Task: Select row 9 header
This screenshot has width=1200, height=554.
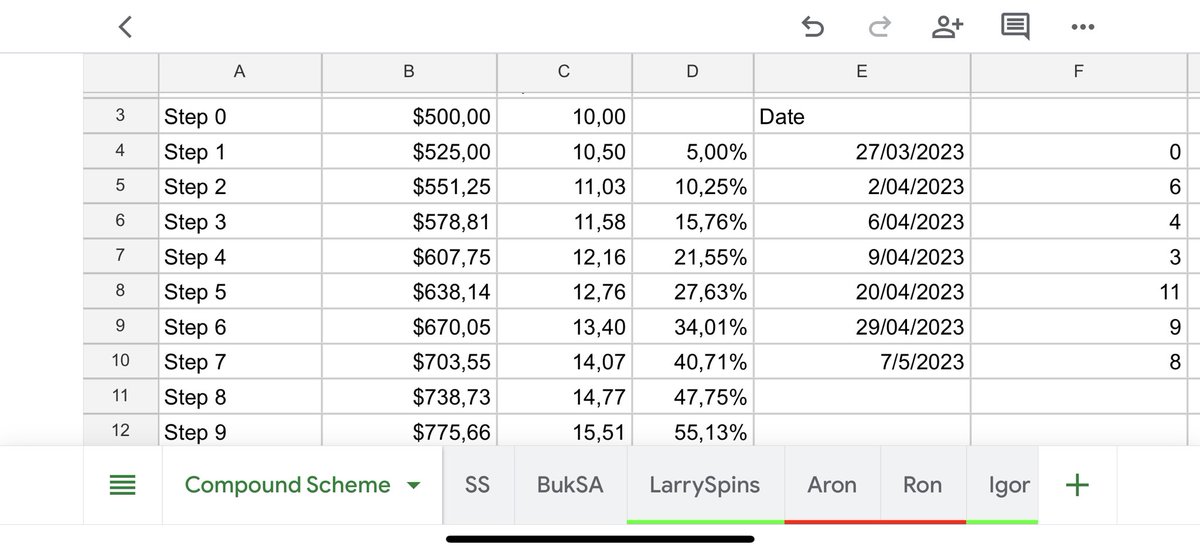Action: point(120,326)
